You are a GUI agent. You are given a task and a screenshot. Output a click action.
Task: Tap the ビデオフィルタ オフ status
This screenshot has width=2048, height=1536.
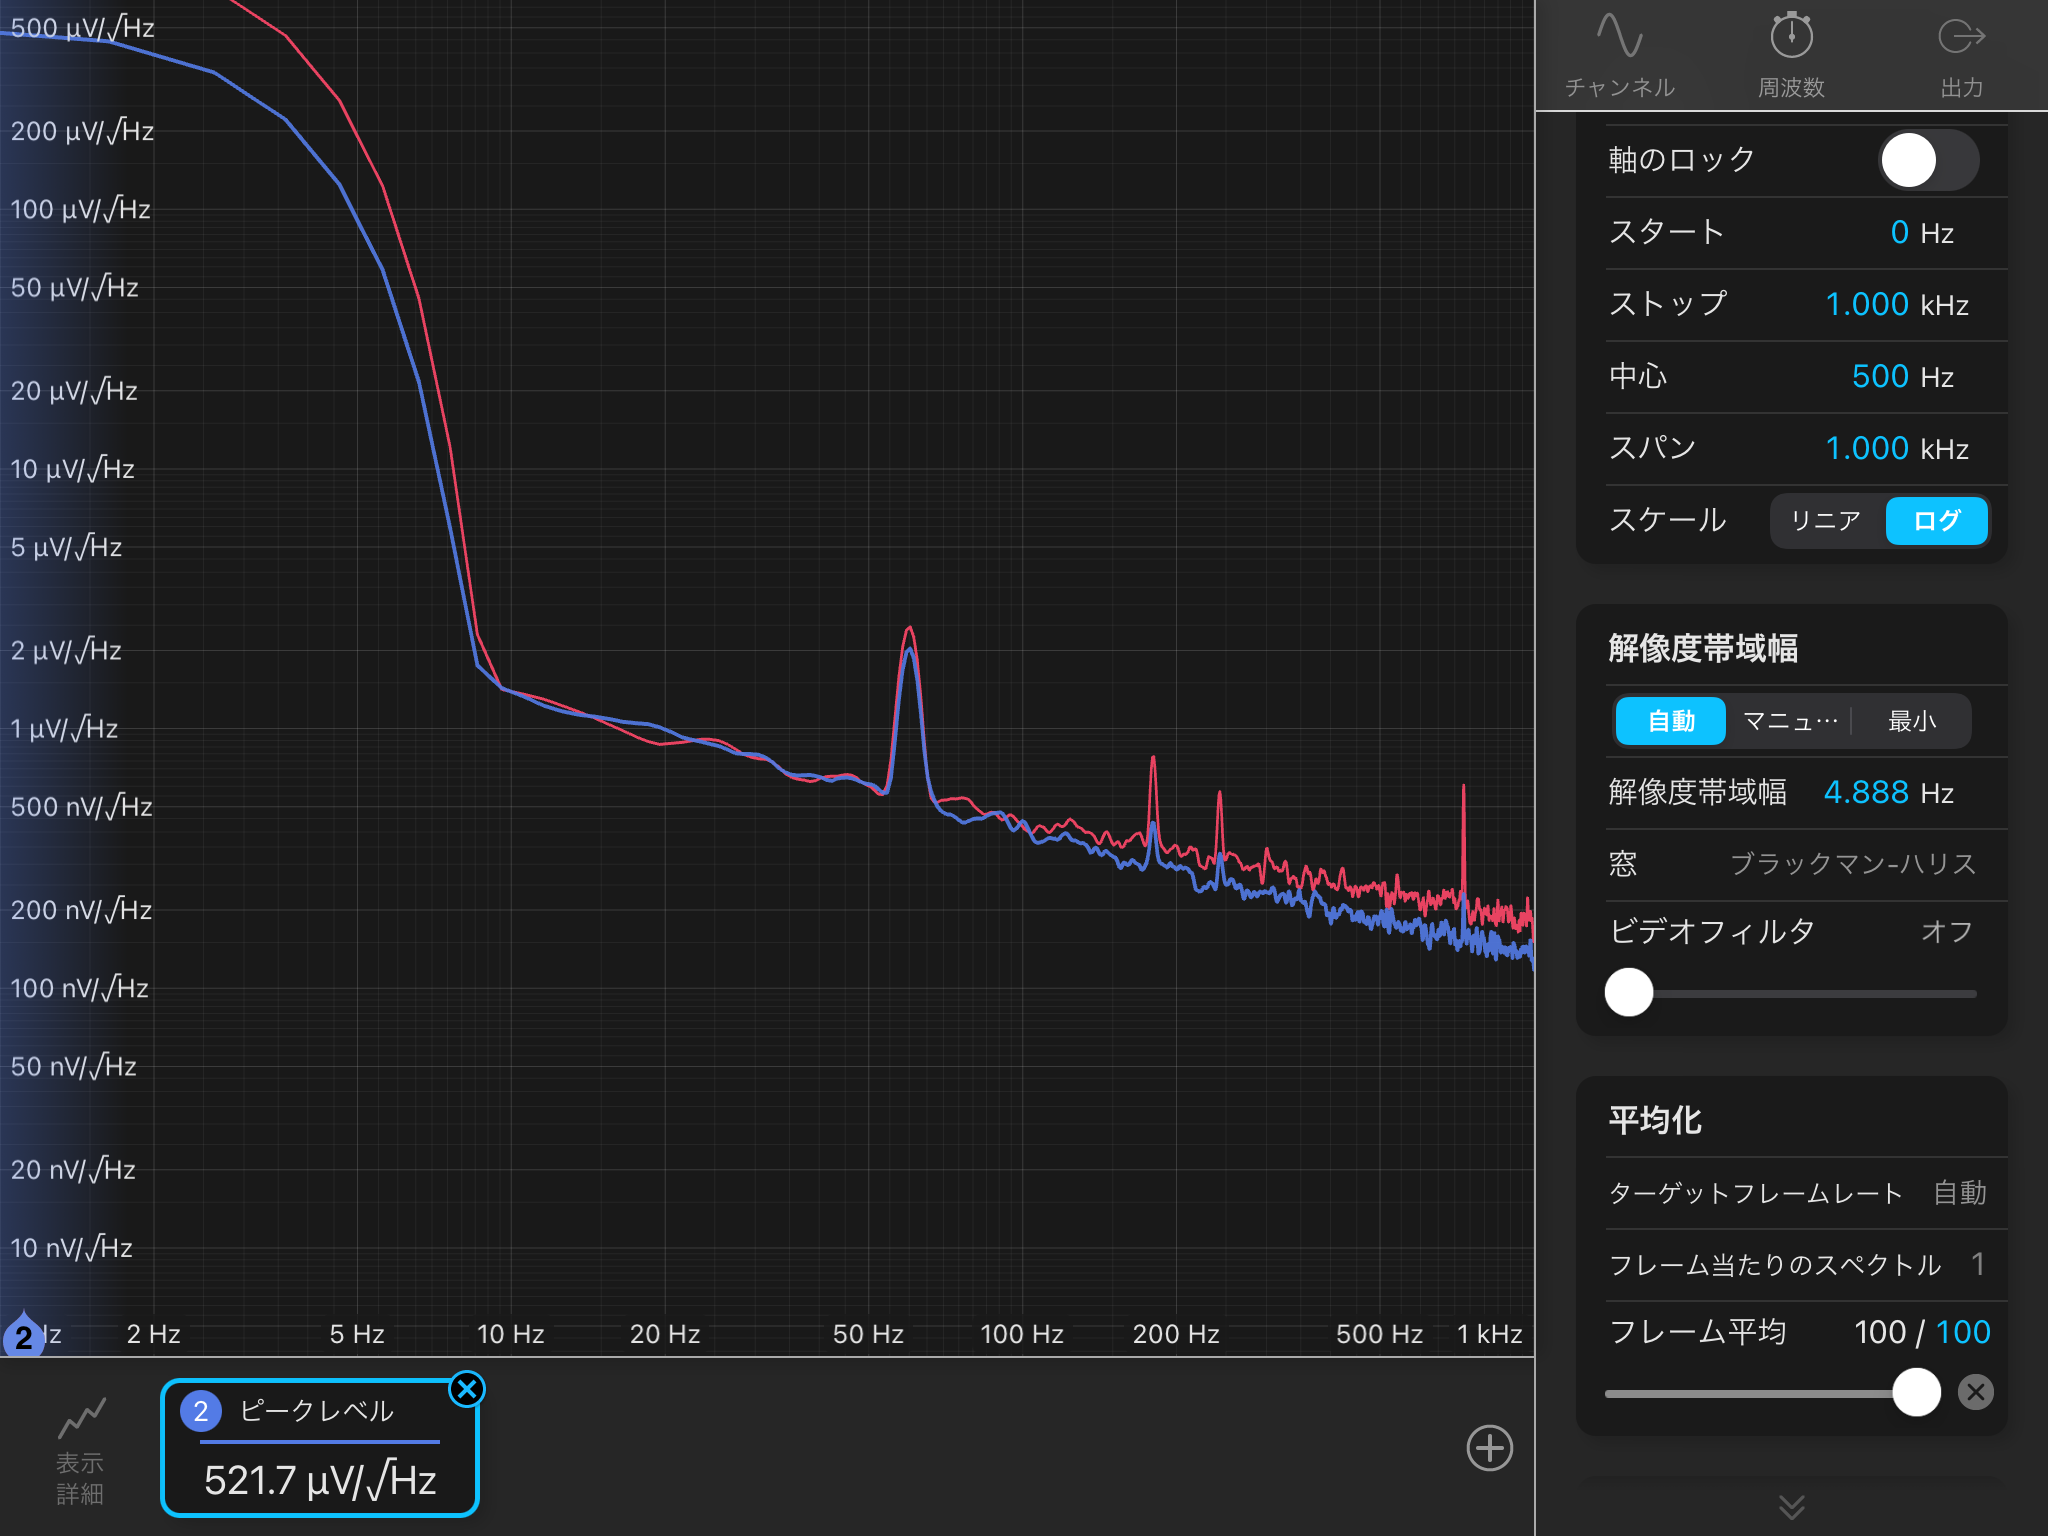[1946, 932]
